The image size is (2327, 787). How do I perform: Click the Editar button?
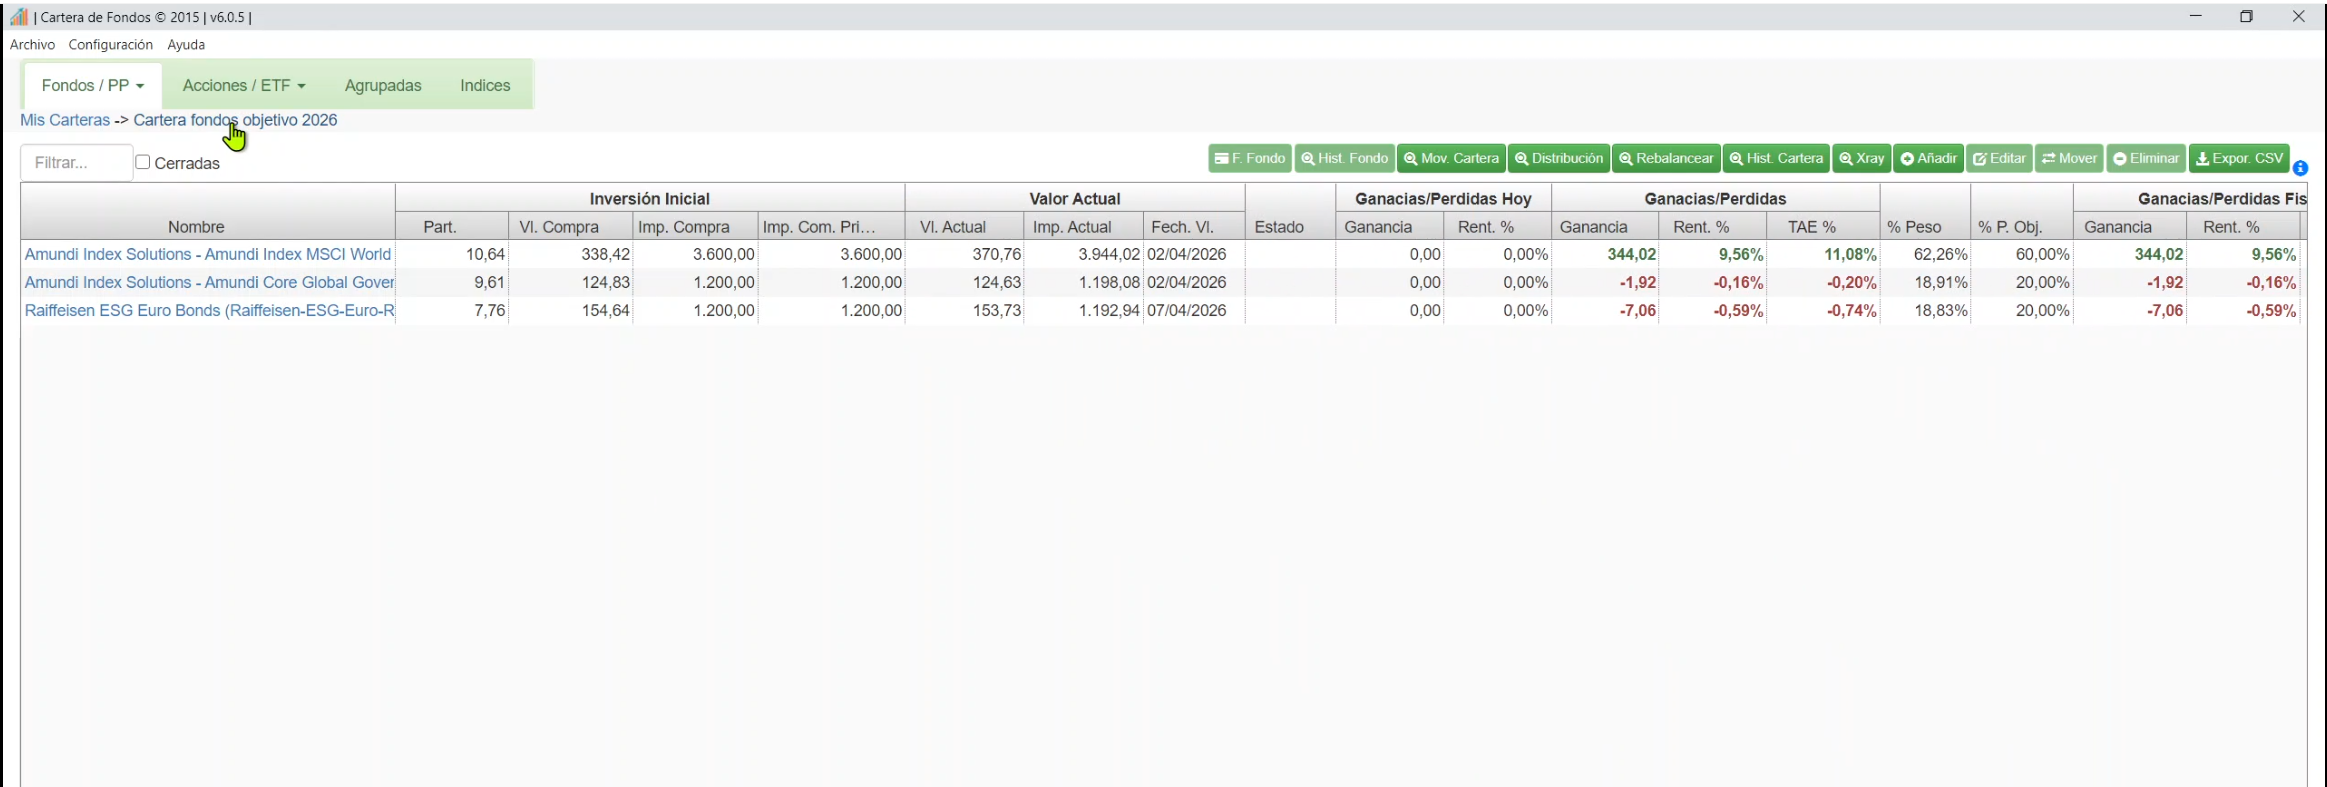(1999, 159)
